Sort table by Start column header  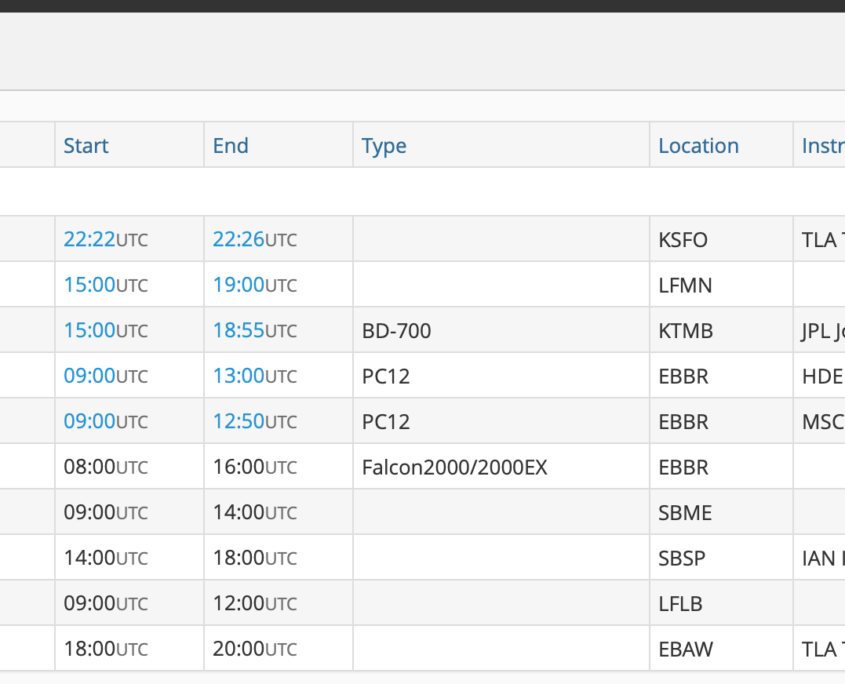(x=86, y=146)
